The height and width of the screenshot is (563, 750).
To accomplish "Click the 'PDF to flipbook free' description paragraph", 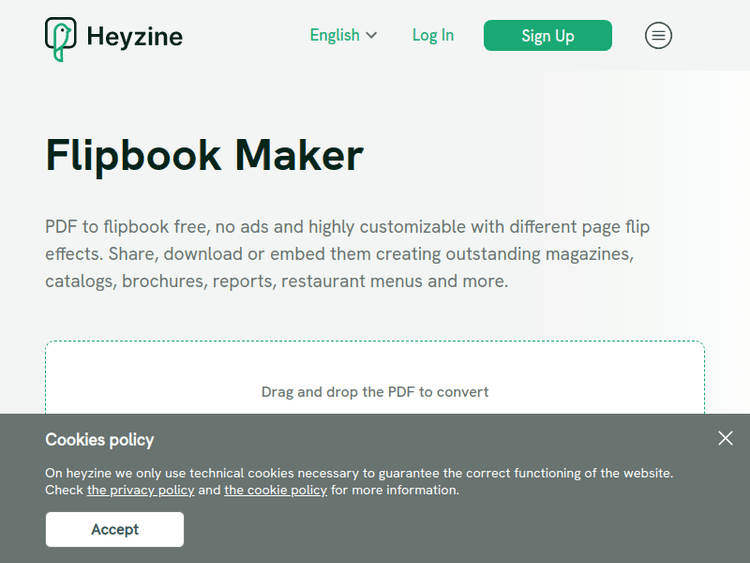I will 347,254.
